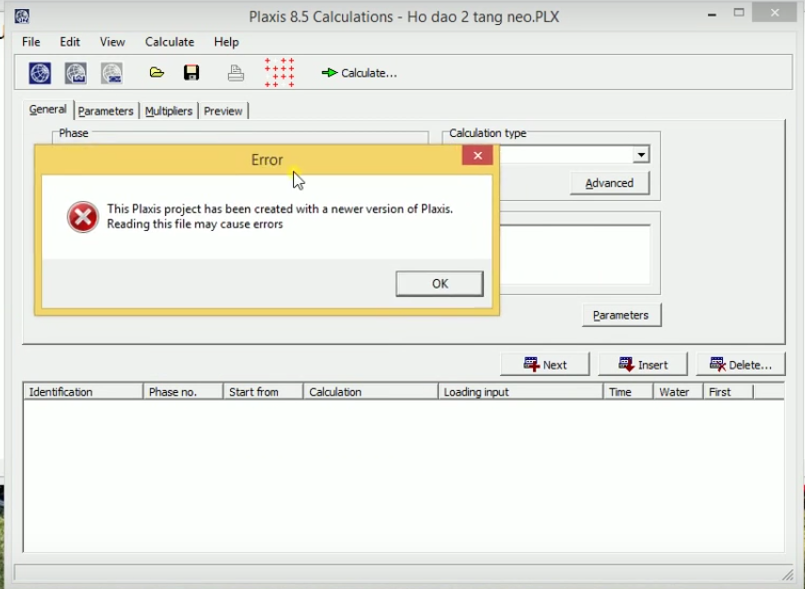Minimize the Plaxis Calculations window

pyautogui.click(x=712, y=14)
